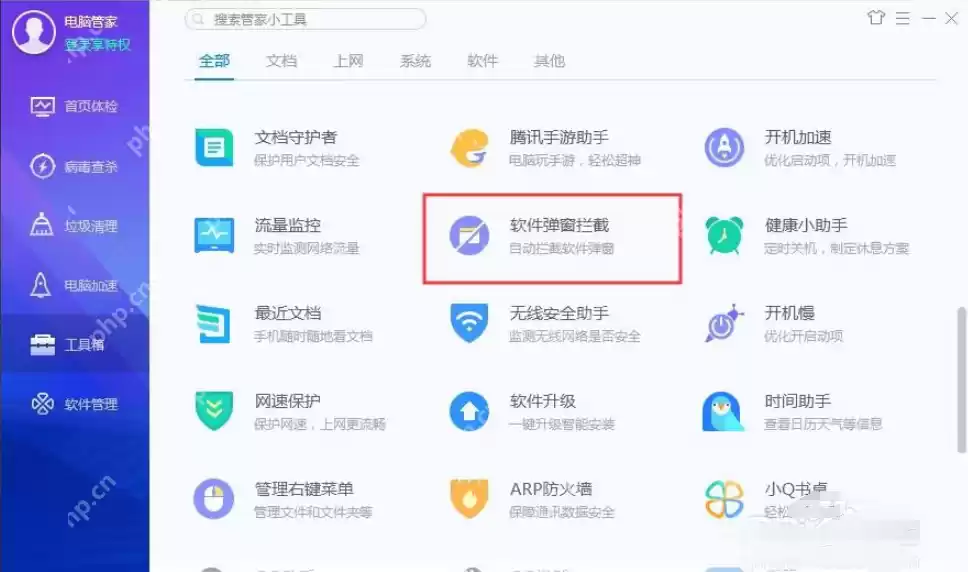Open the 开机加速 rocket icon
This screenshot has width=968, height=572.
(x=724, y=147)
